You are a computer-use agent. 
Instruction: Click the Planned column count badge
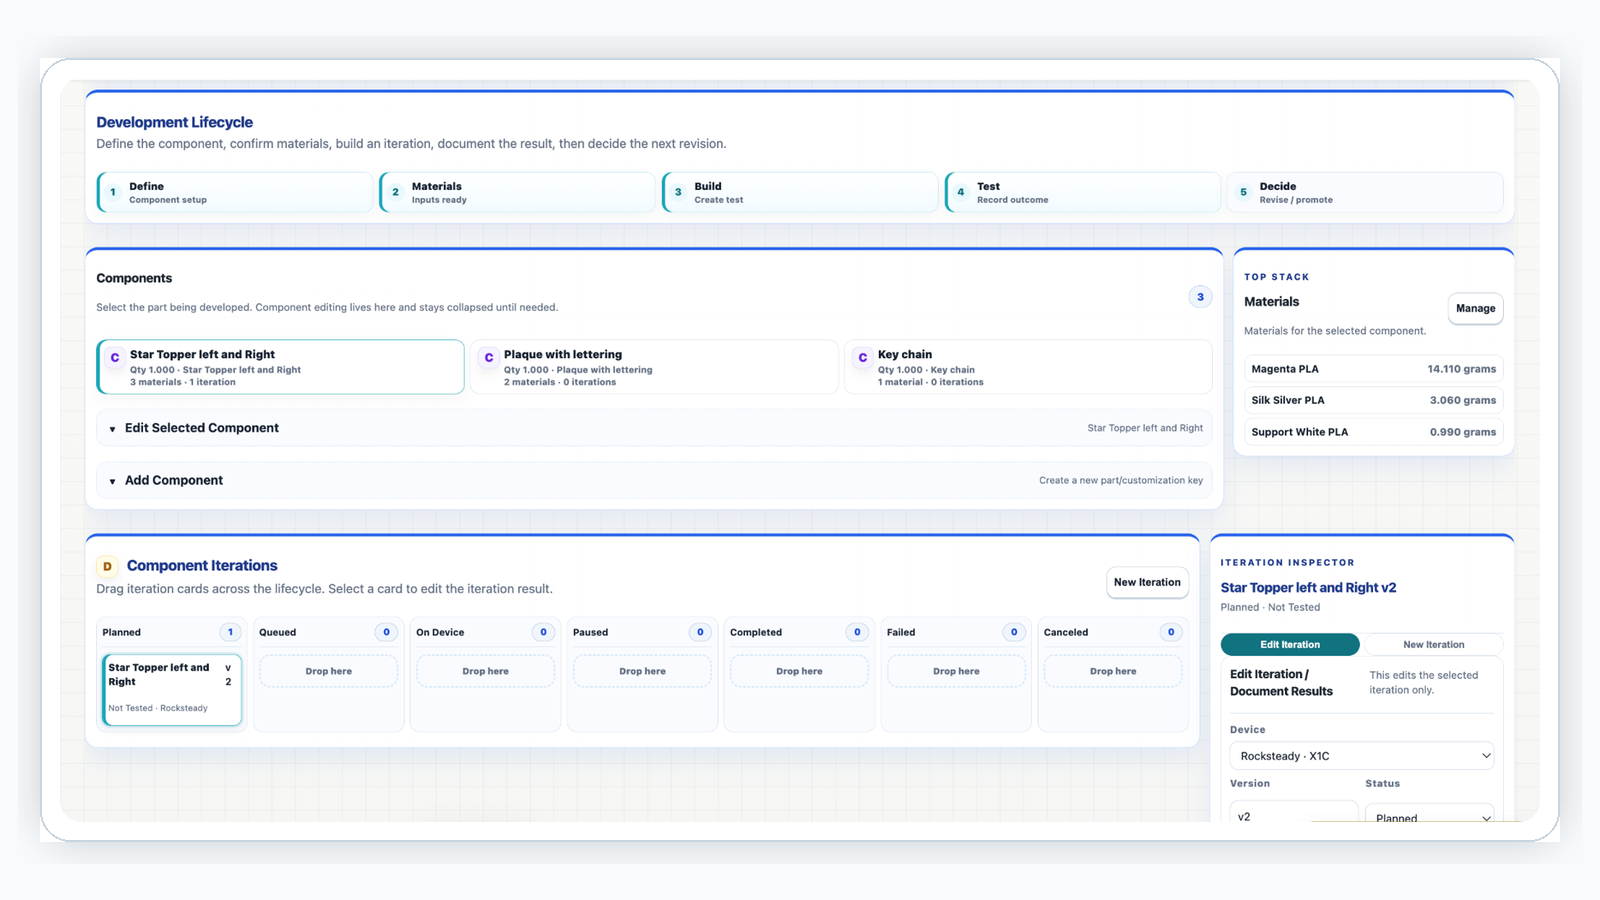pos(230,632)
